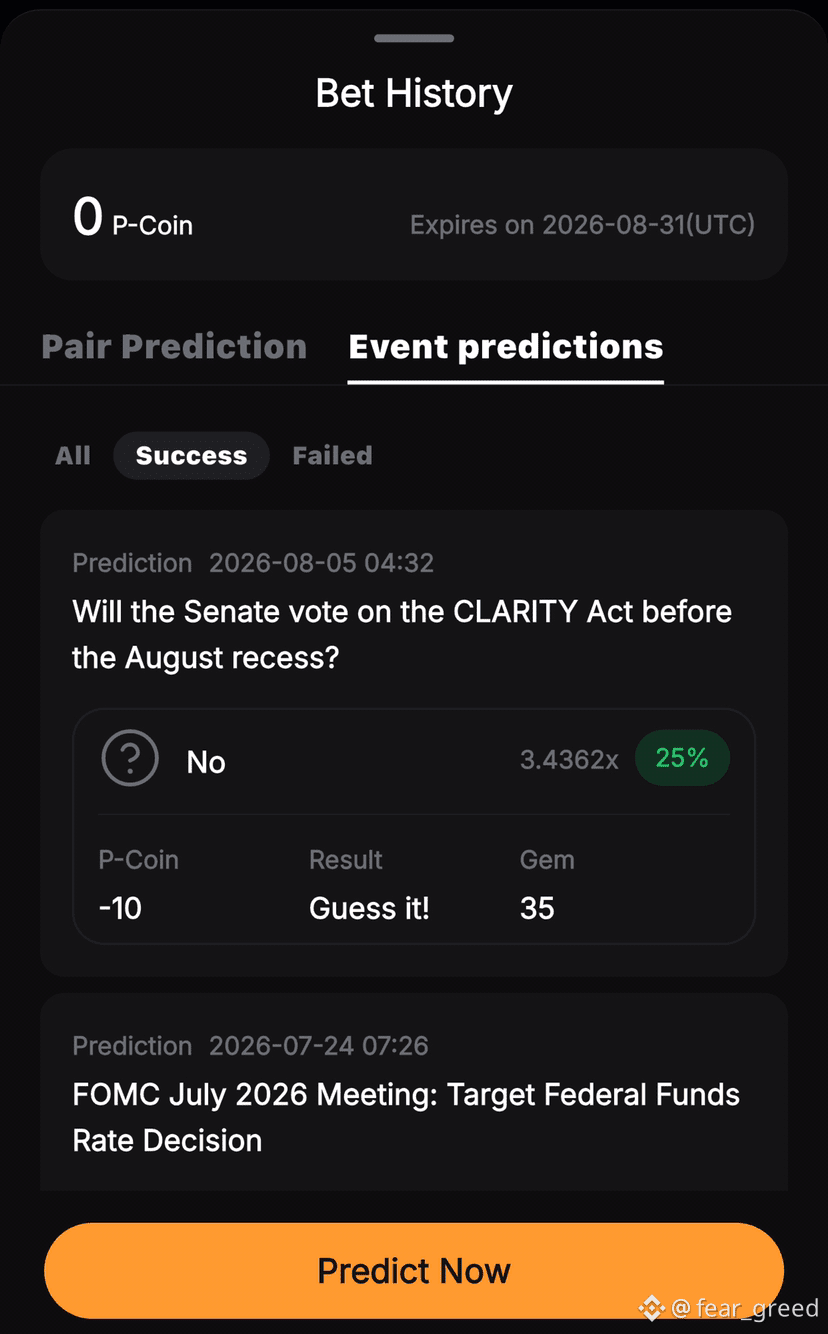The height and width of the screenshot is (1334, 828).
Task: Switch to Pair Prediction tab
Action: [174, 346]
